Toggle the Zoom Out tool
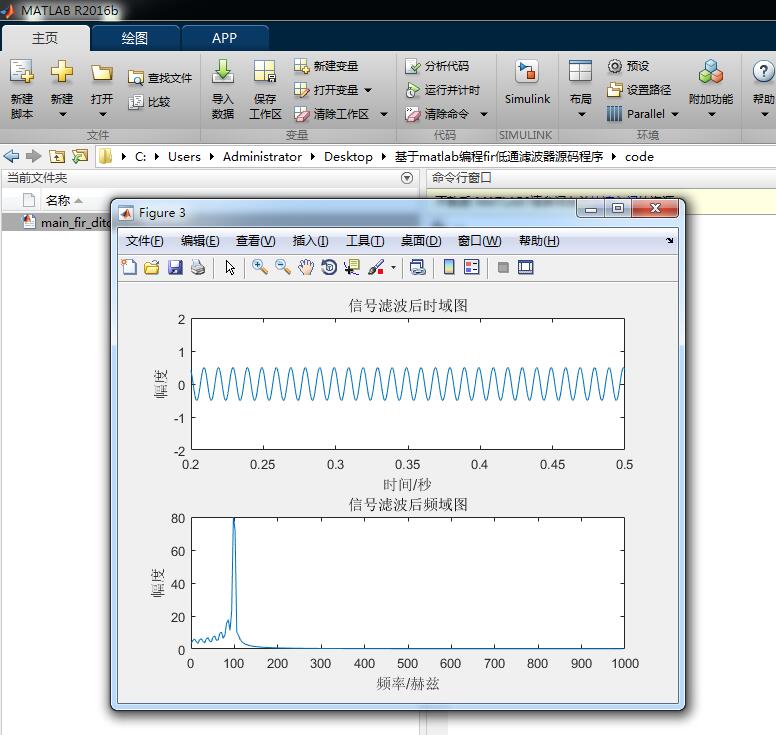776x735 pixels. click(x=283, y=267)
